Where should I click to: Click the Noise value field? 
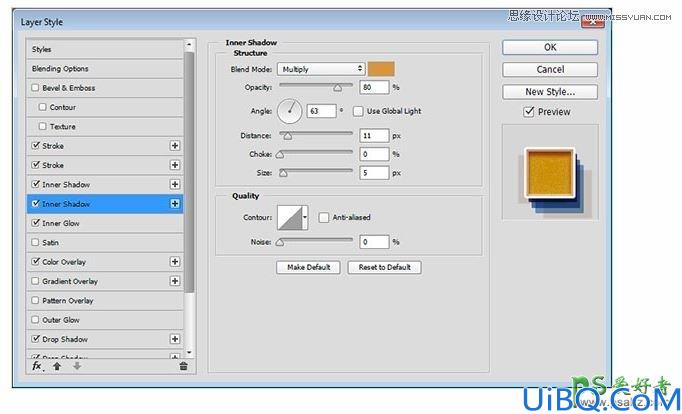pos(374,242)
